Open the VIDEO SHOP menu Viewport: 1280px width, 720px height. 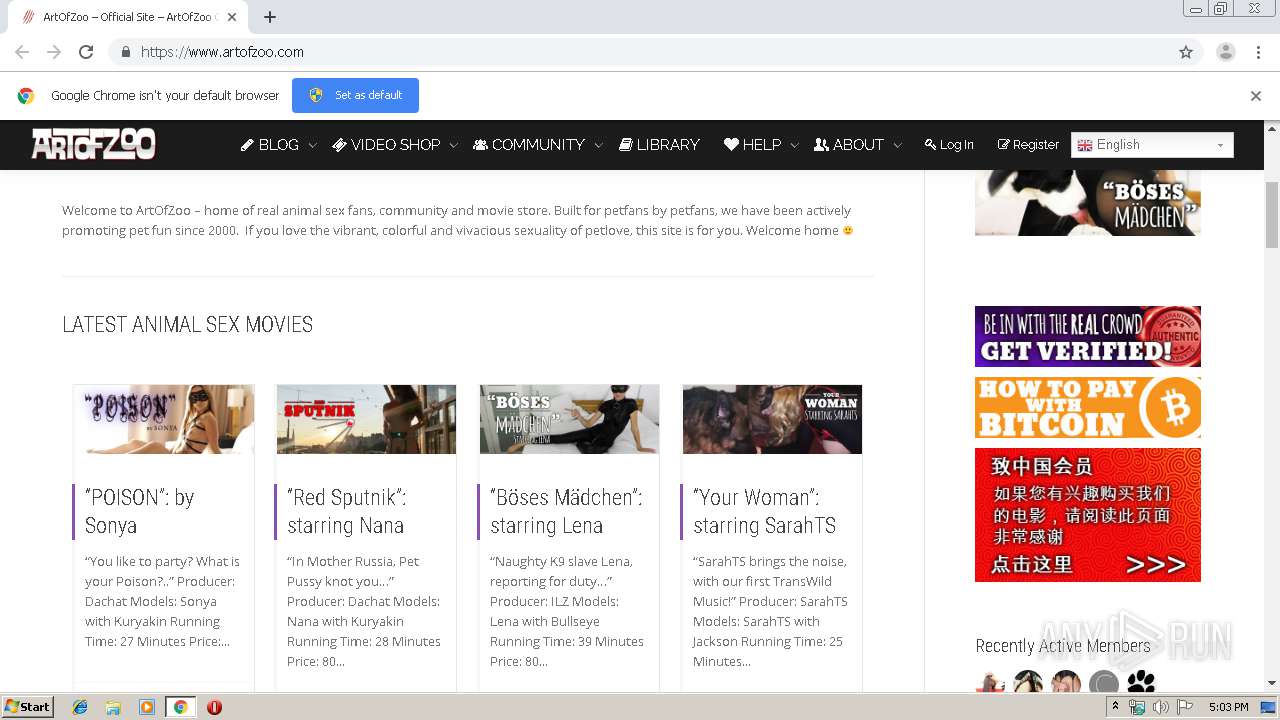coord(386,145)
